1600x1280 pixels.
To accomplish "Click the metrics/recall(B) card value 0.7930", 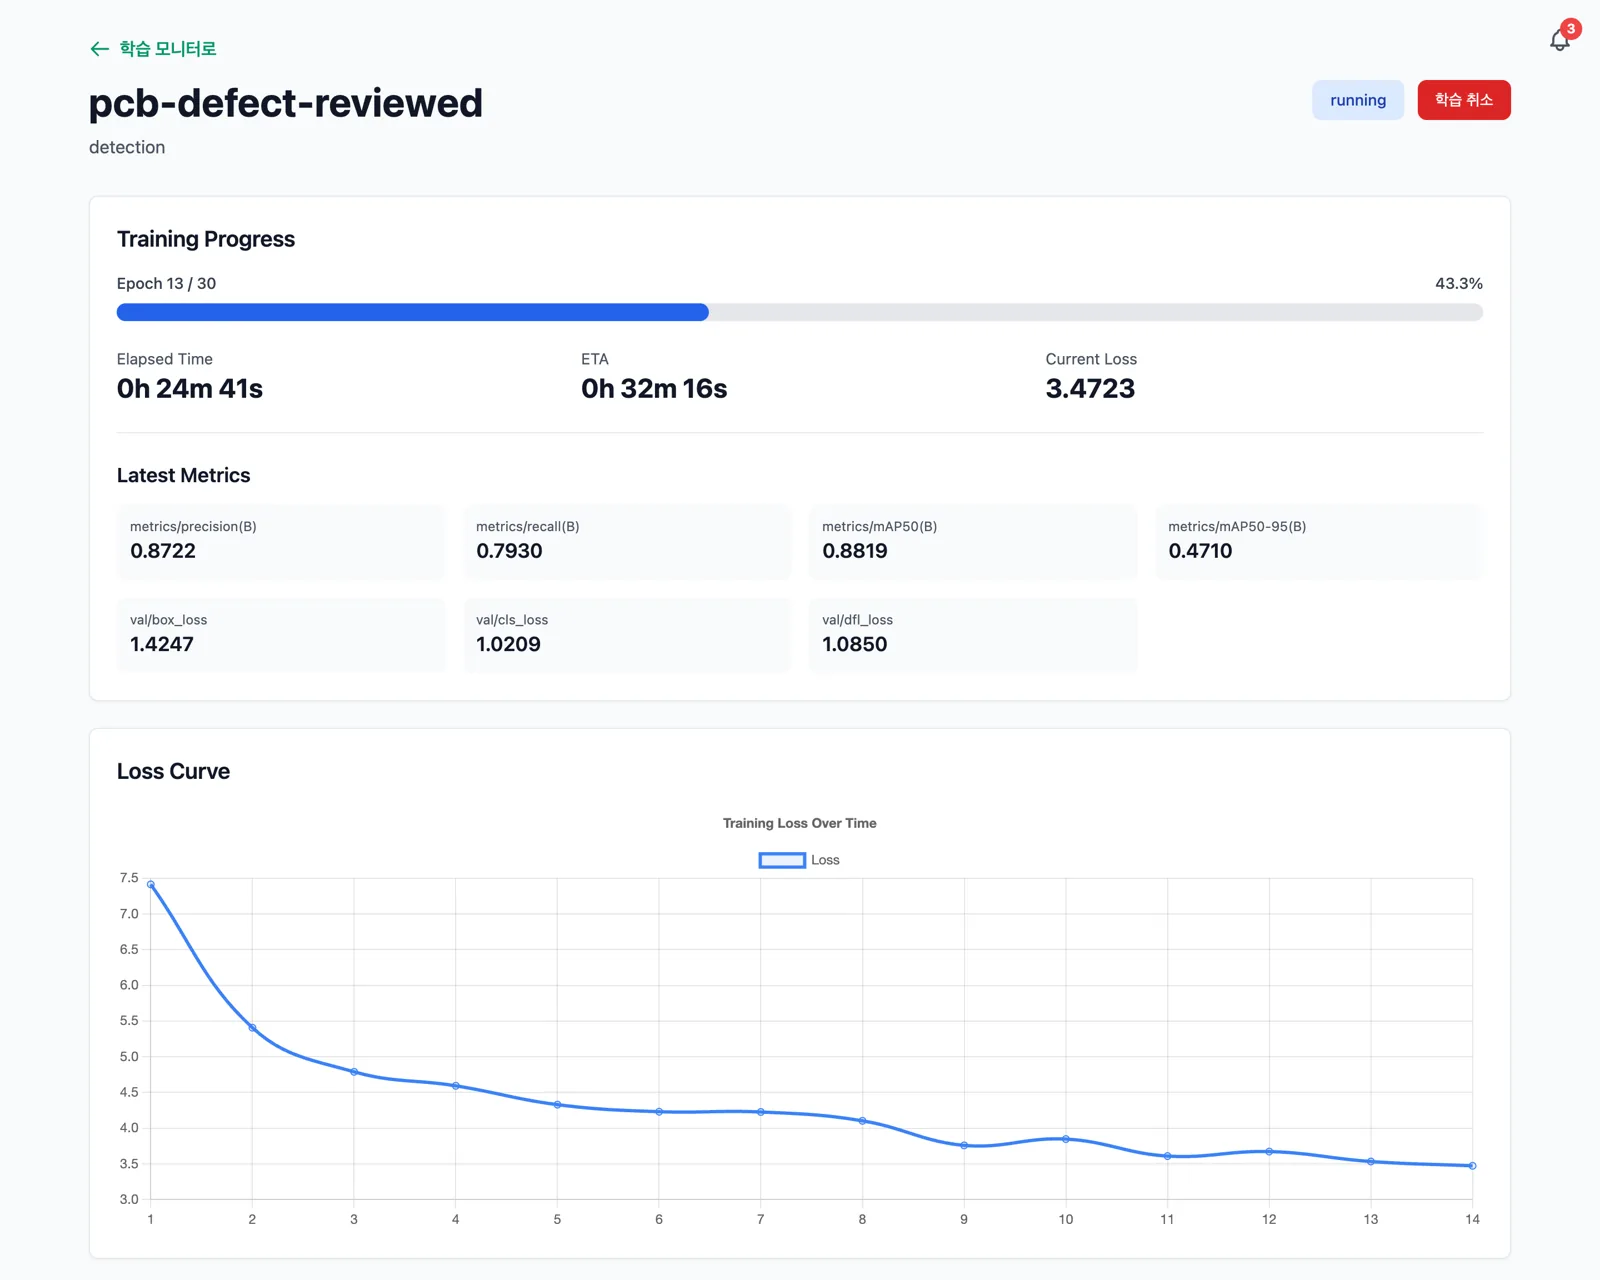I will click(509, 551).
